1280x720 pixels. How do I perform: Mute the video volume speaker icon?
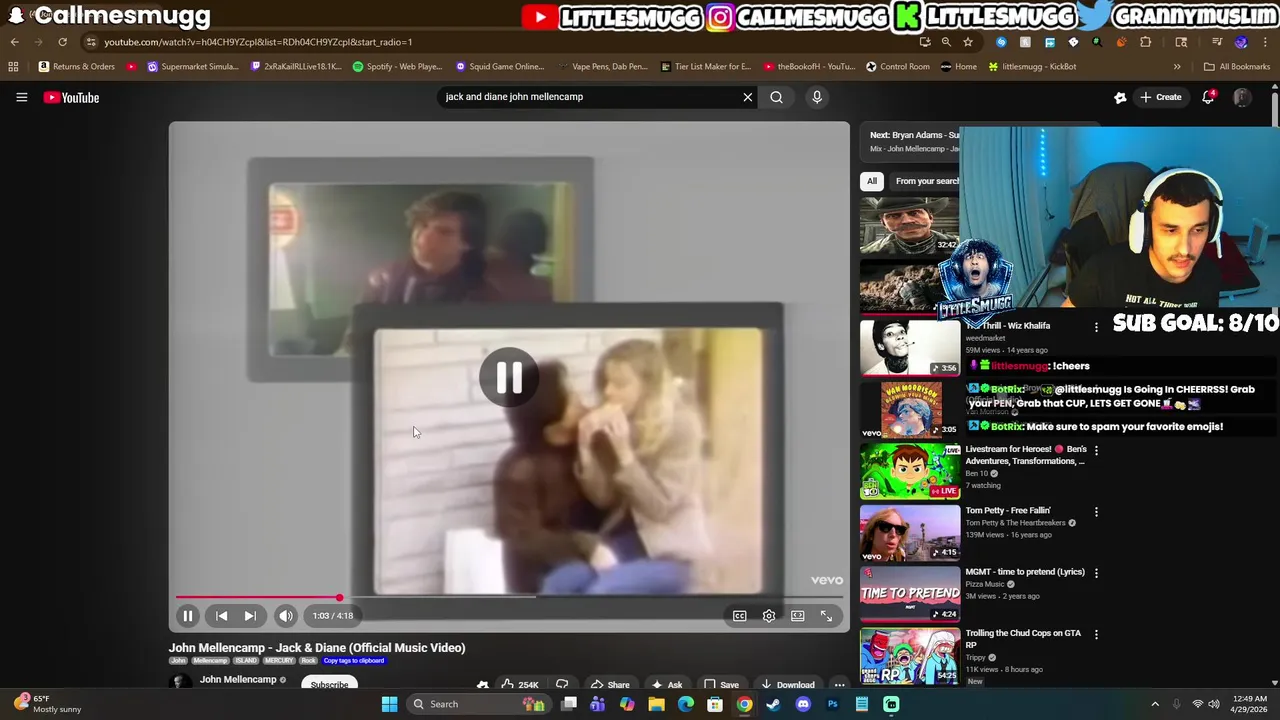pyautogui.click(x=286, y=616)
